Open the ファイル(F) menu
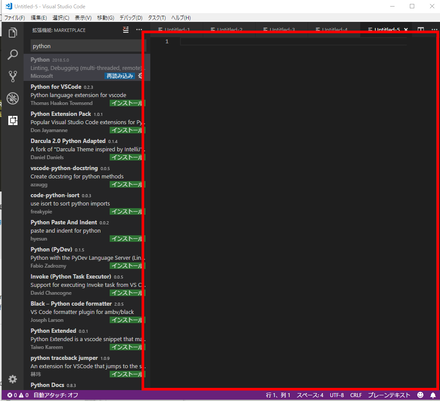Viewport: 440px width, 401px height. (x=15, y=18)
